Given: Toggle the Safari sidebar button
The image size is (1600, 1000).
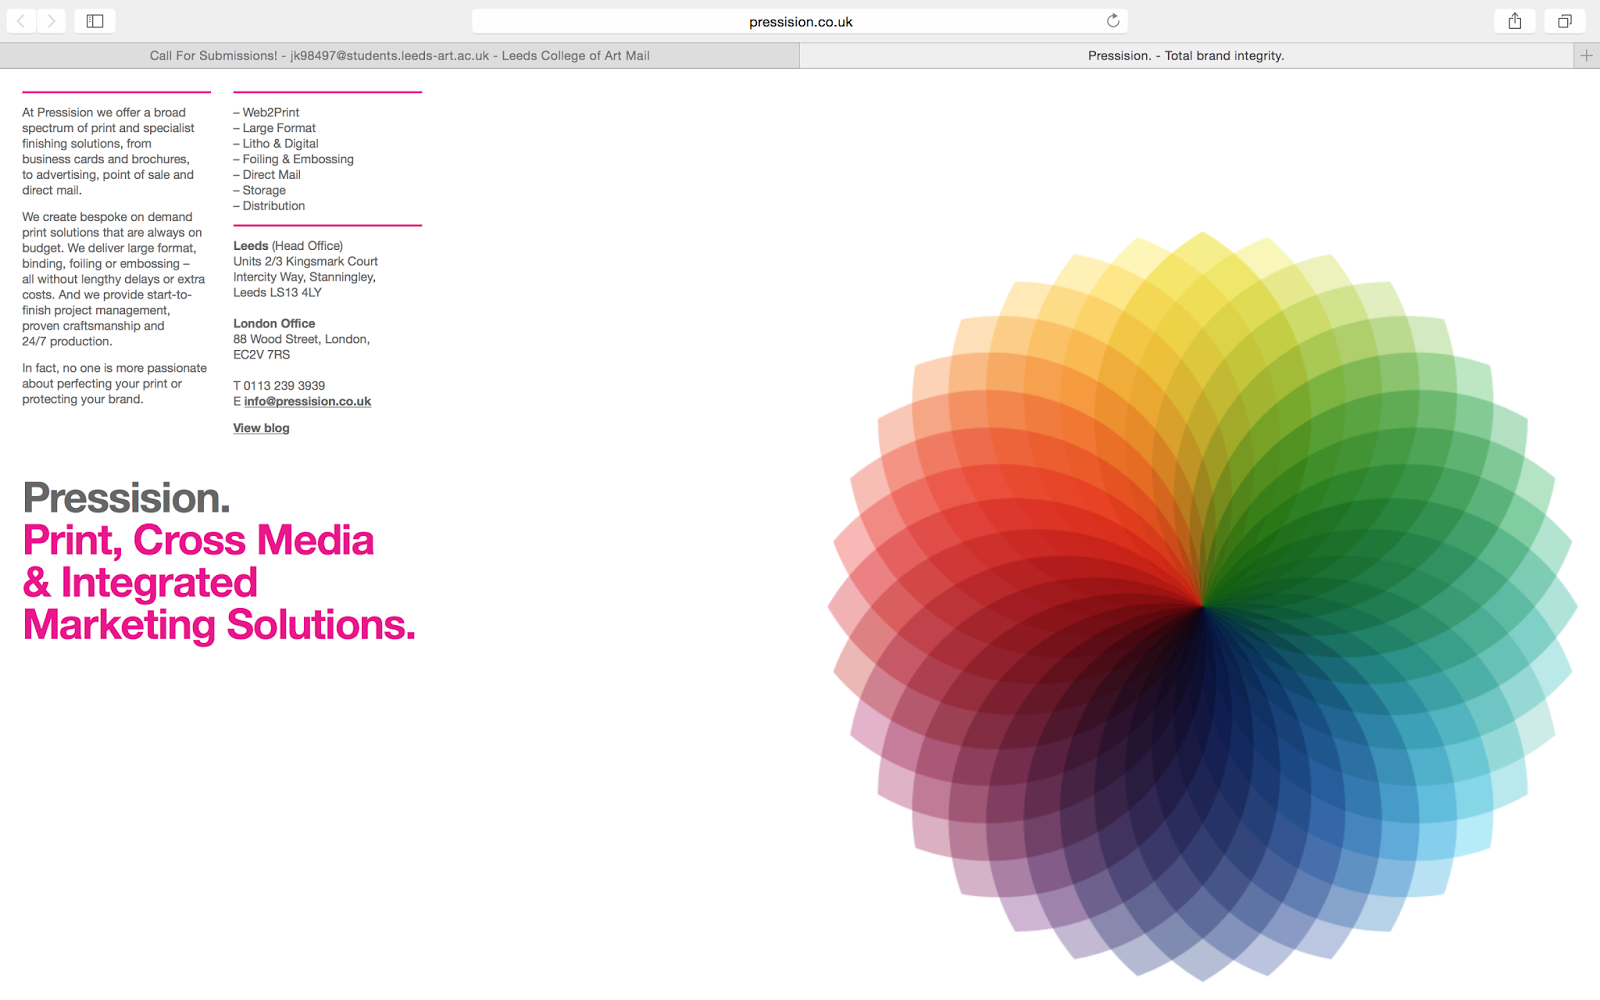Looking at the screenshot, I should [x=95, y=21].
